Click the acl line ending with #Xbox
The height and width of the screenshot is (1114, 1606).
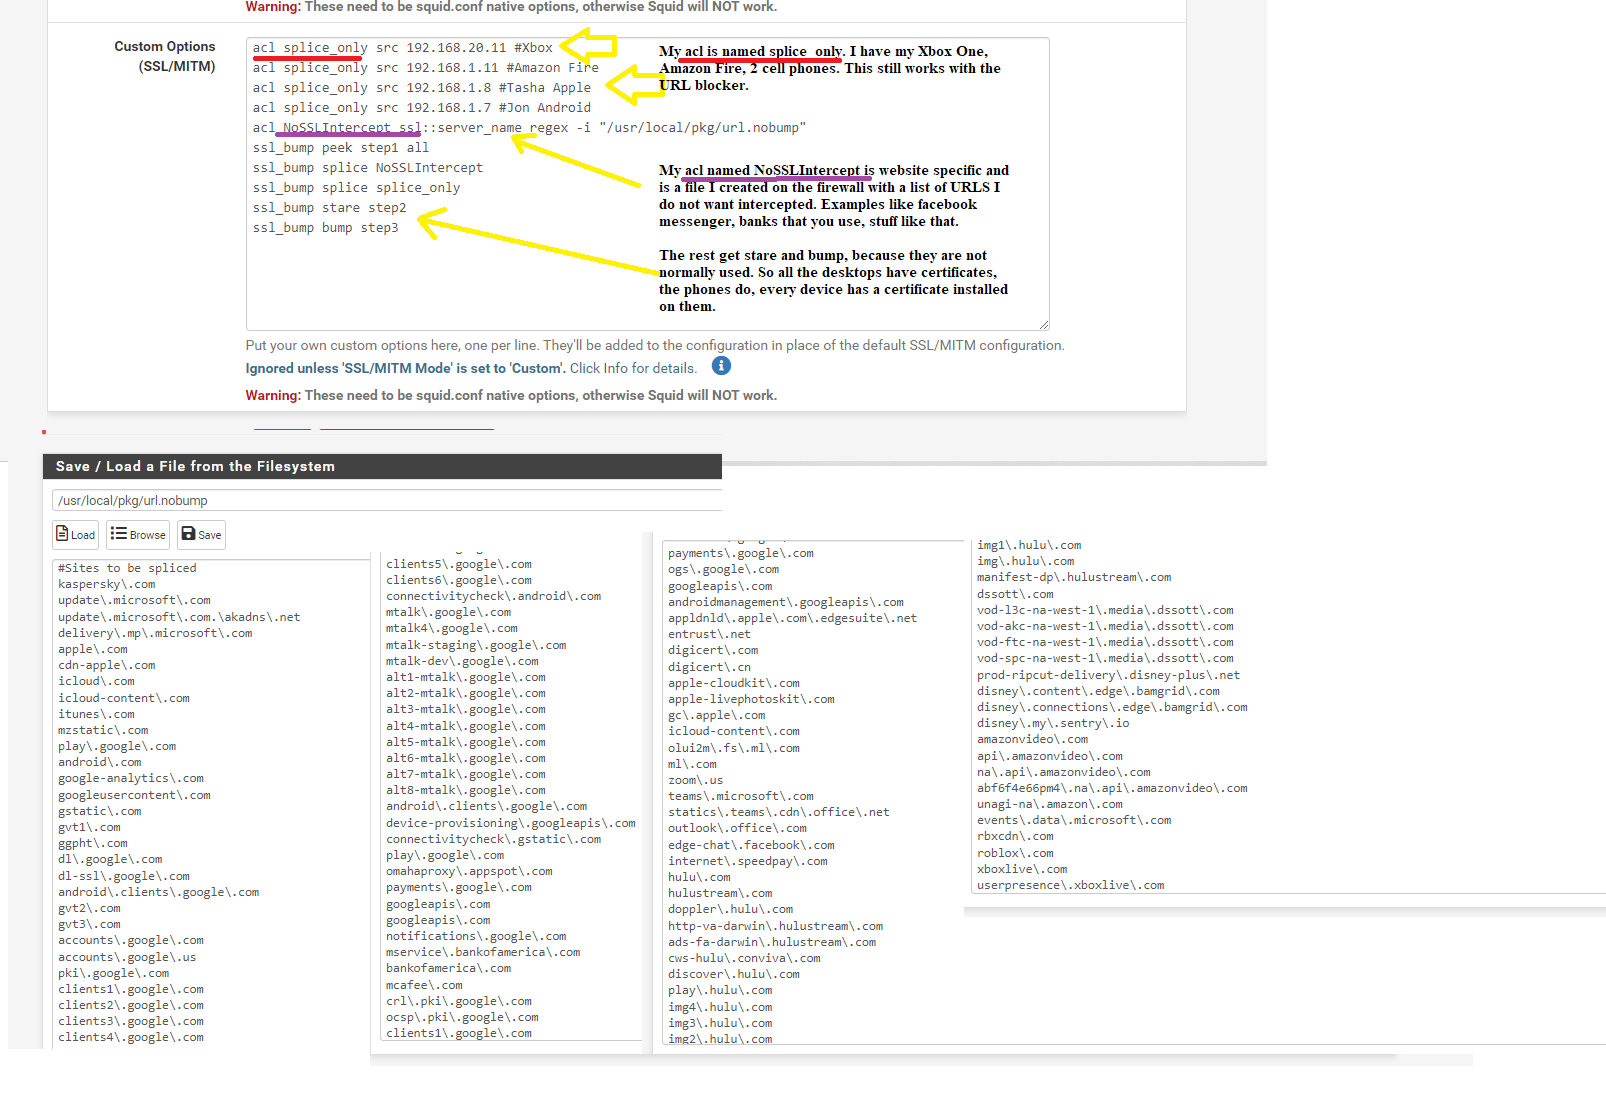403,48
